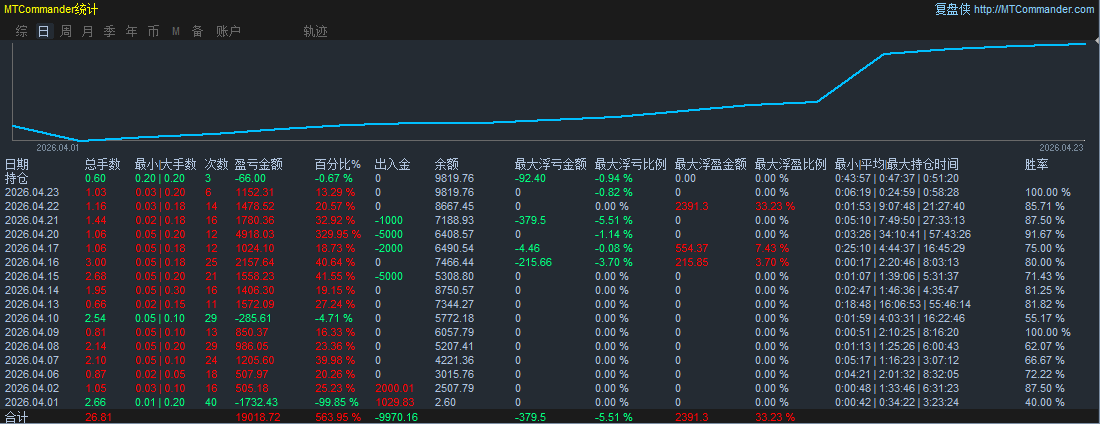Click the 余额 column header
Viewport: 1100px width, 424px height.
click(446, 164)
